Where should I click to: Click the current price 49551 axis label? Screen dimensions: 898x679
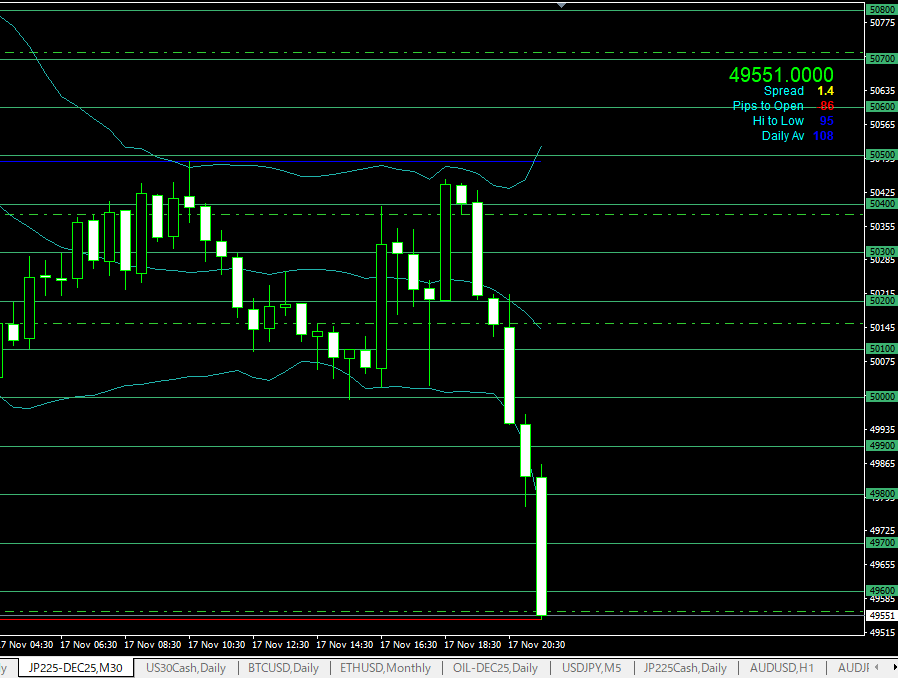click(x=881, y=616)
